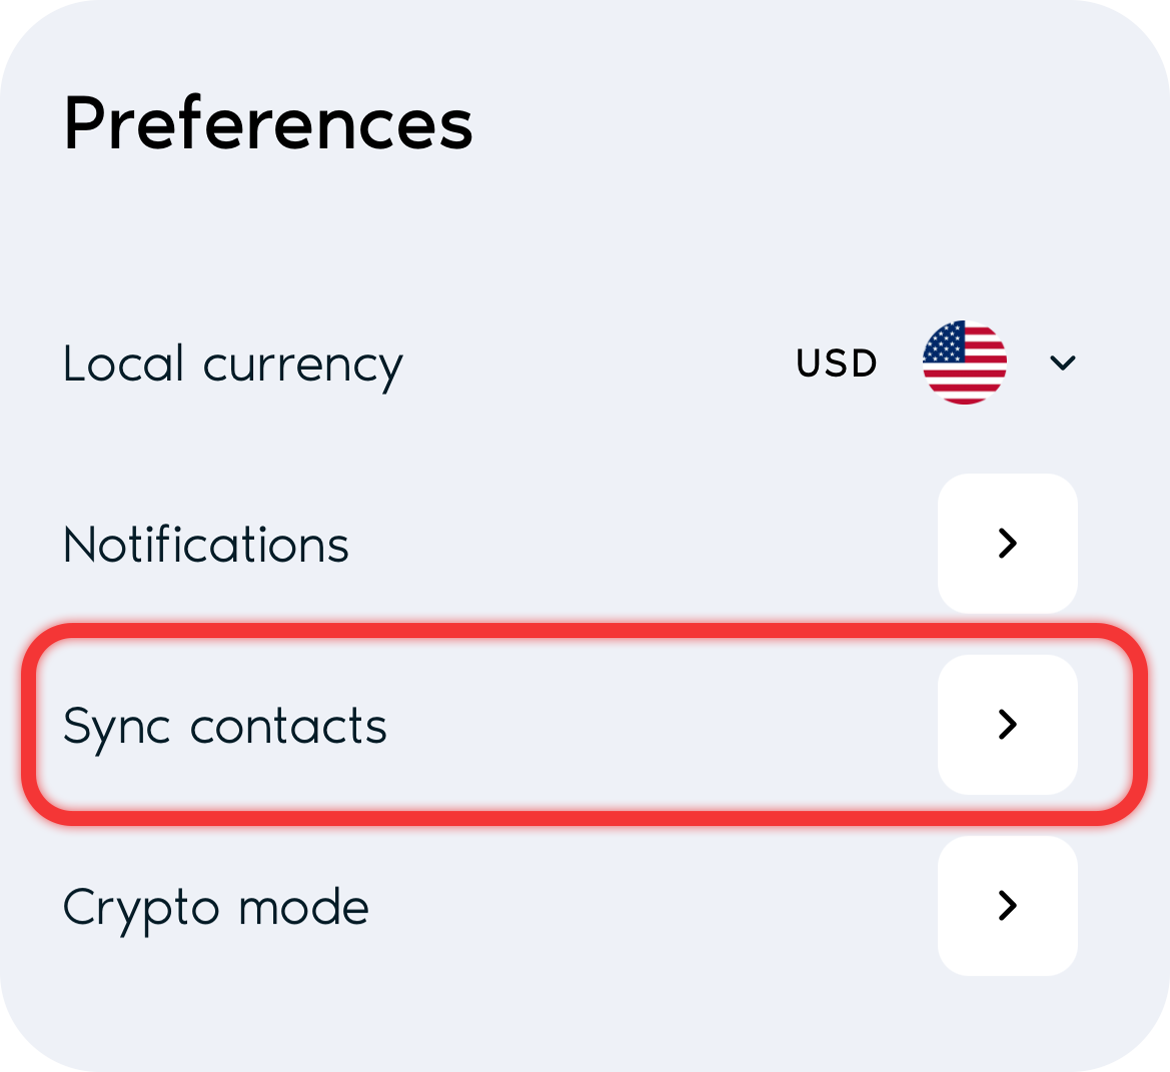Click the blank space right of Notifications text
The image size is (1170, 1072).
click(643, 543)
